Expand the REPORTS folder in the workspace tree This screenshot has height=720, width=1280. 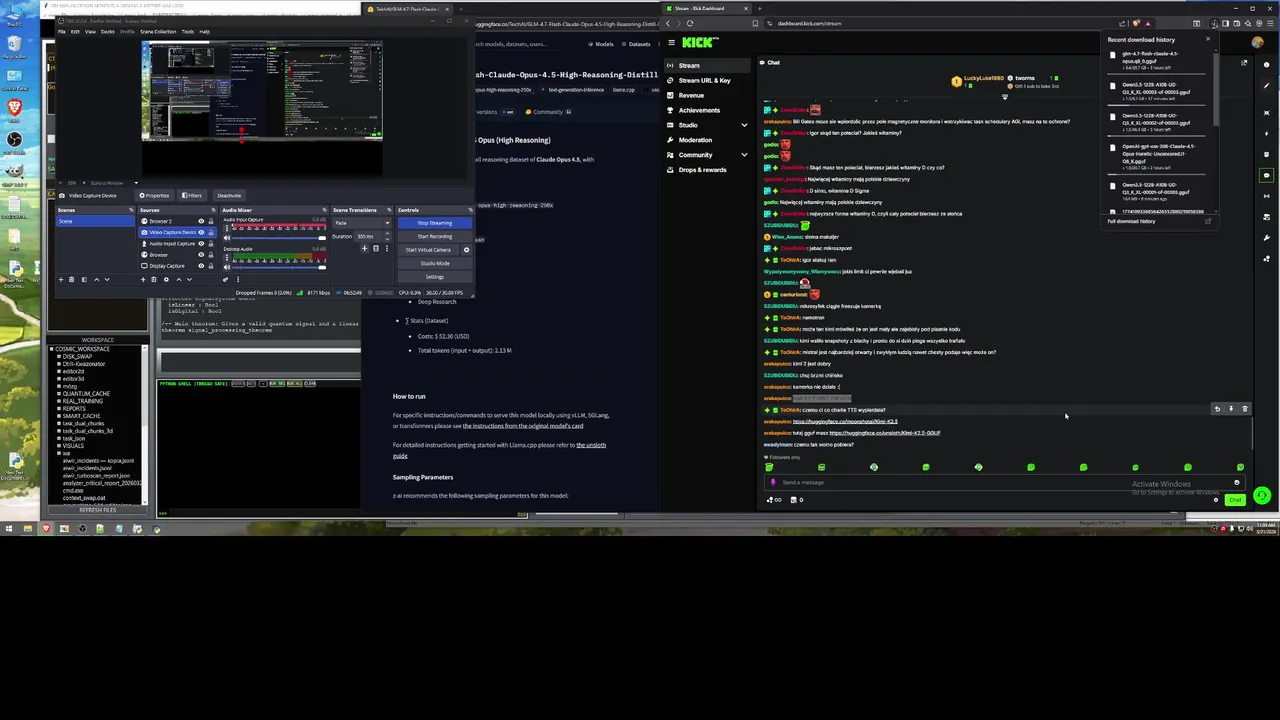(x=58, y=409)
